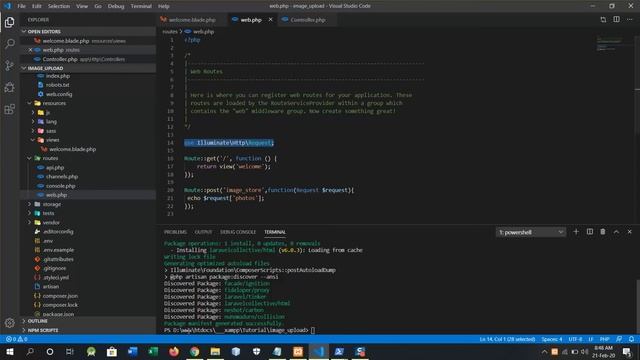Switch to Controller.php tab
This screenshot has width=640, height=360.
[307, 20]
